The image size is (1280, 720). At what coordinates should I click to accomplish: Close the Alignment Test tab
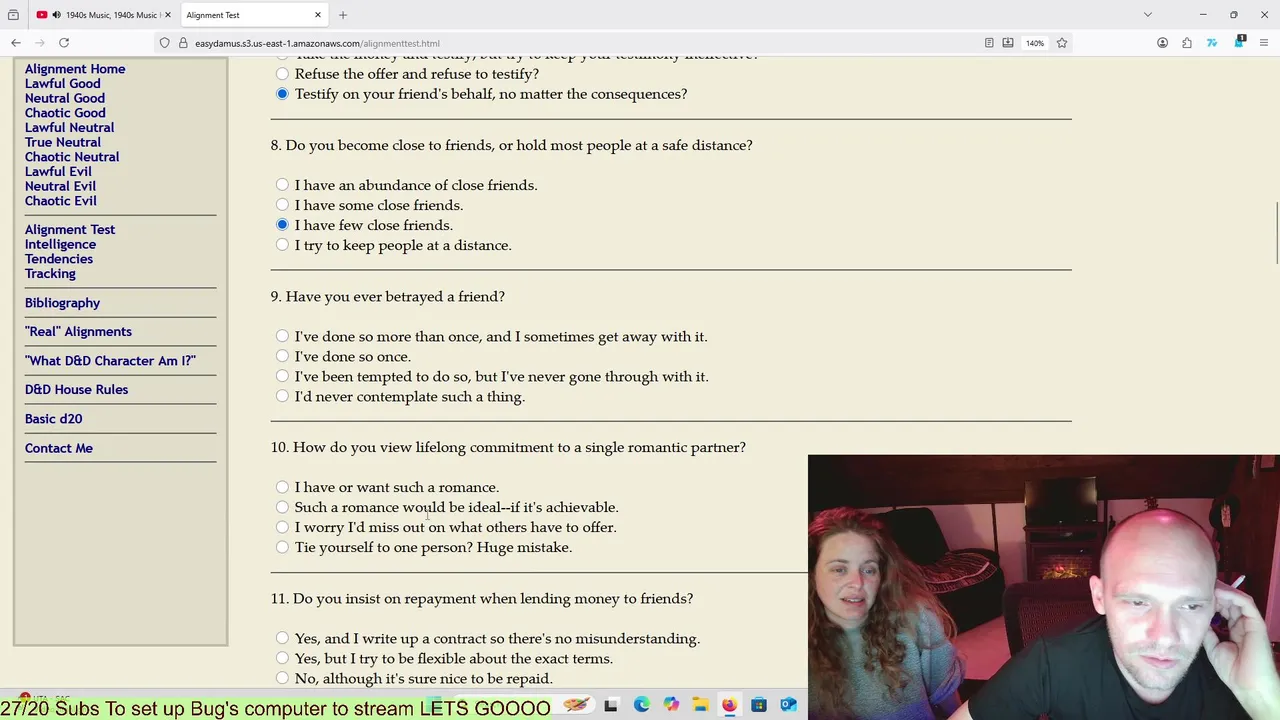[318, 15]
